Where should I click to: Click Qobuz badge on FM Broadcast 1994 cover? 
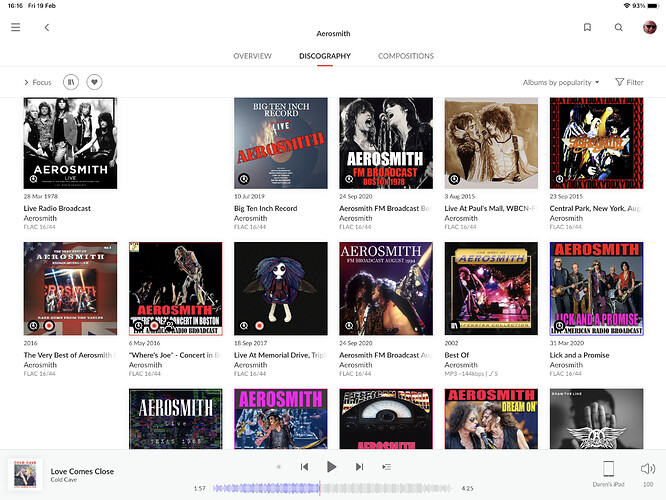pos(349,326)
